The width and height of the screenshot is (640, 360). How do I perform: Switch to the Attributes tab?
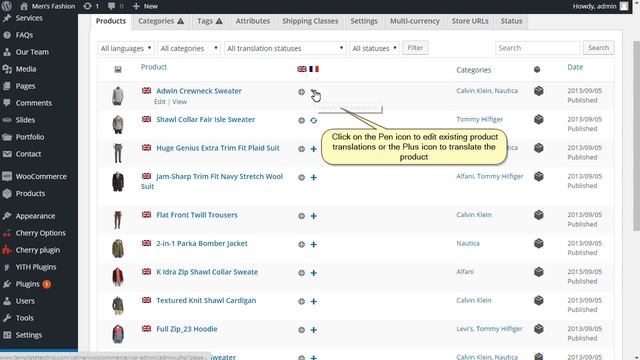[253, 21]
